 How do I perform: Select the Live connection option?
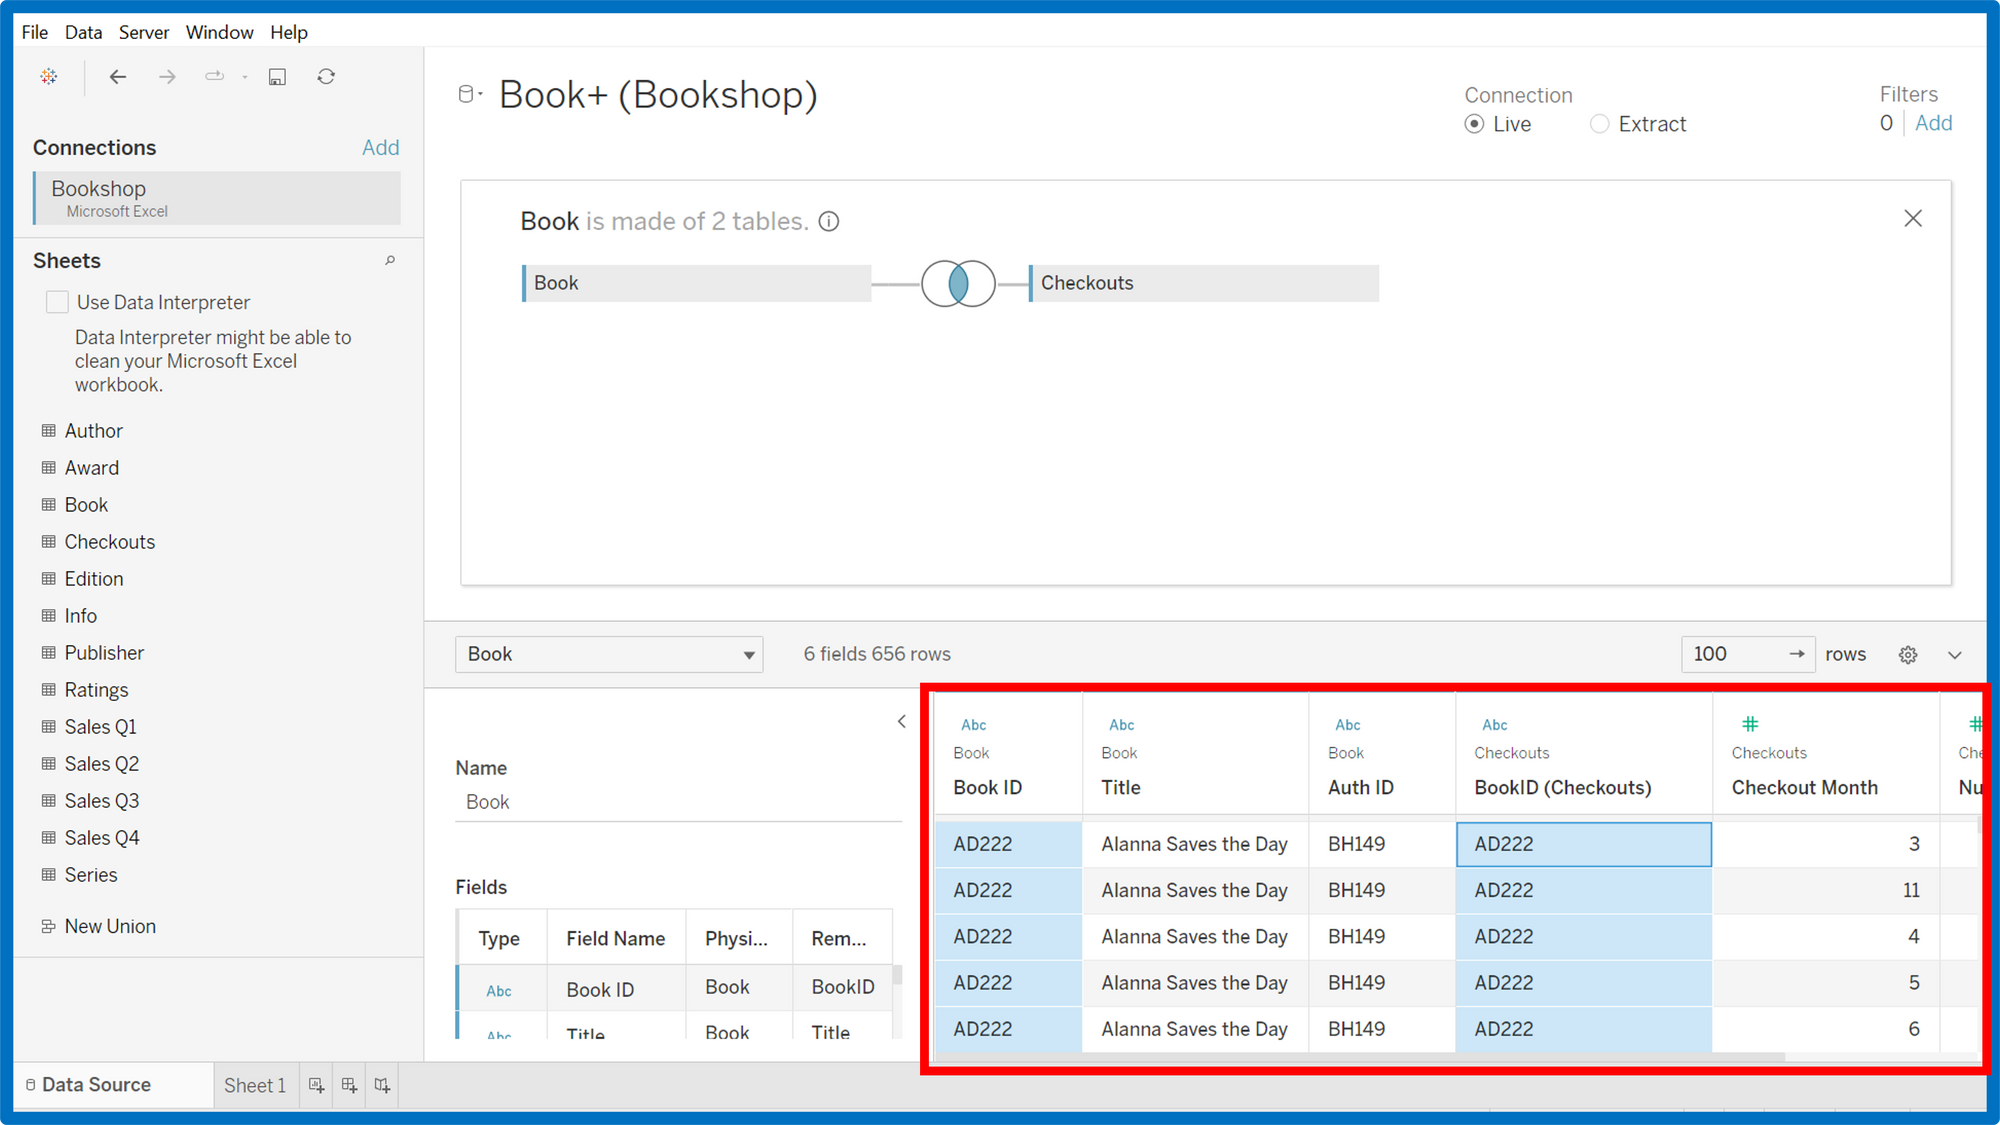click(x=1474, y=124)
